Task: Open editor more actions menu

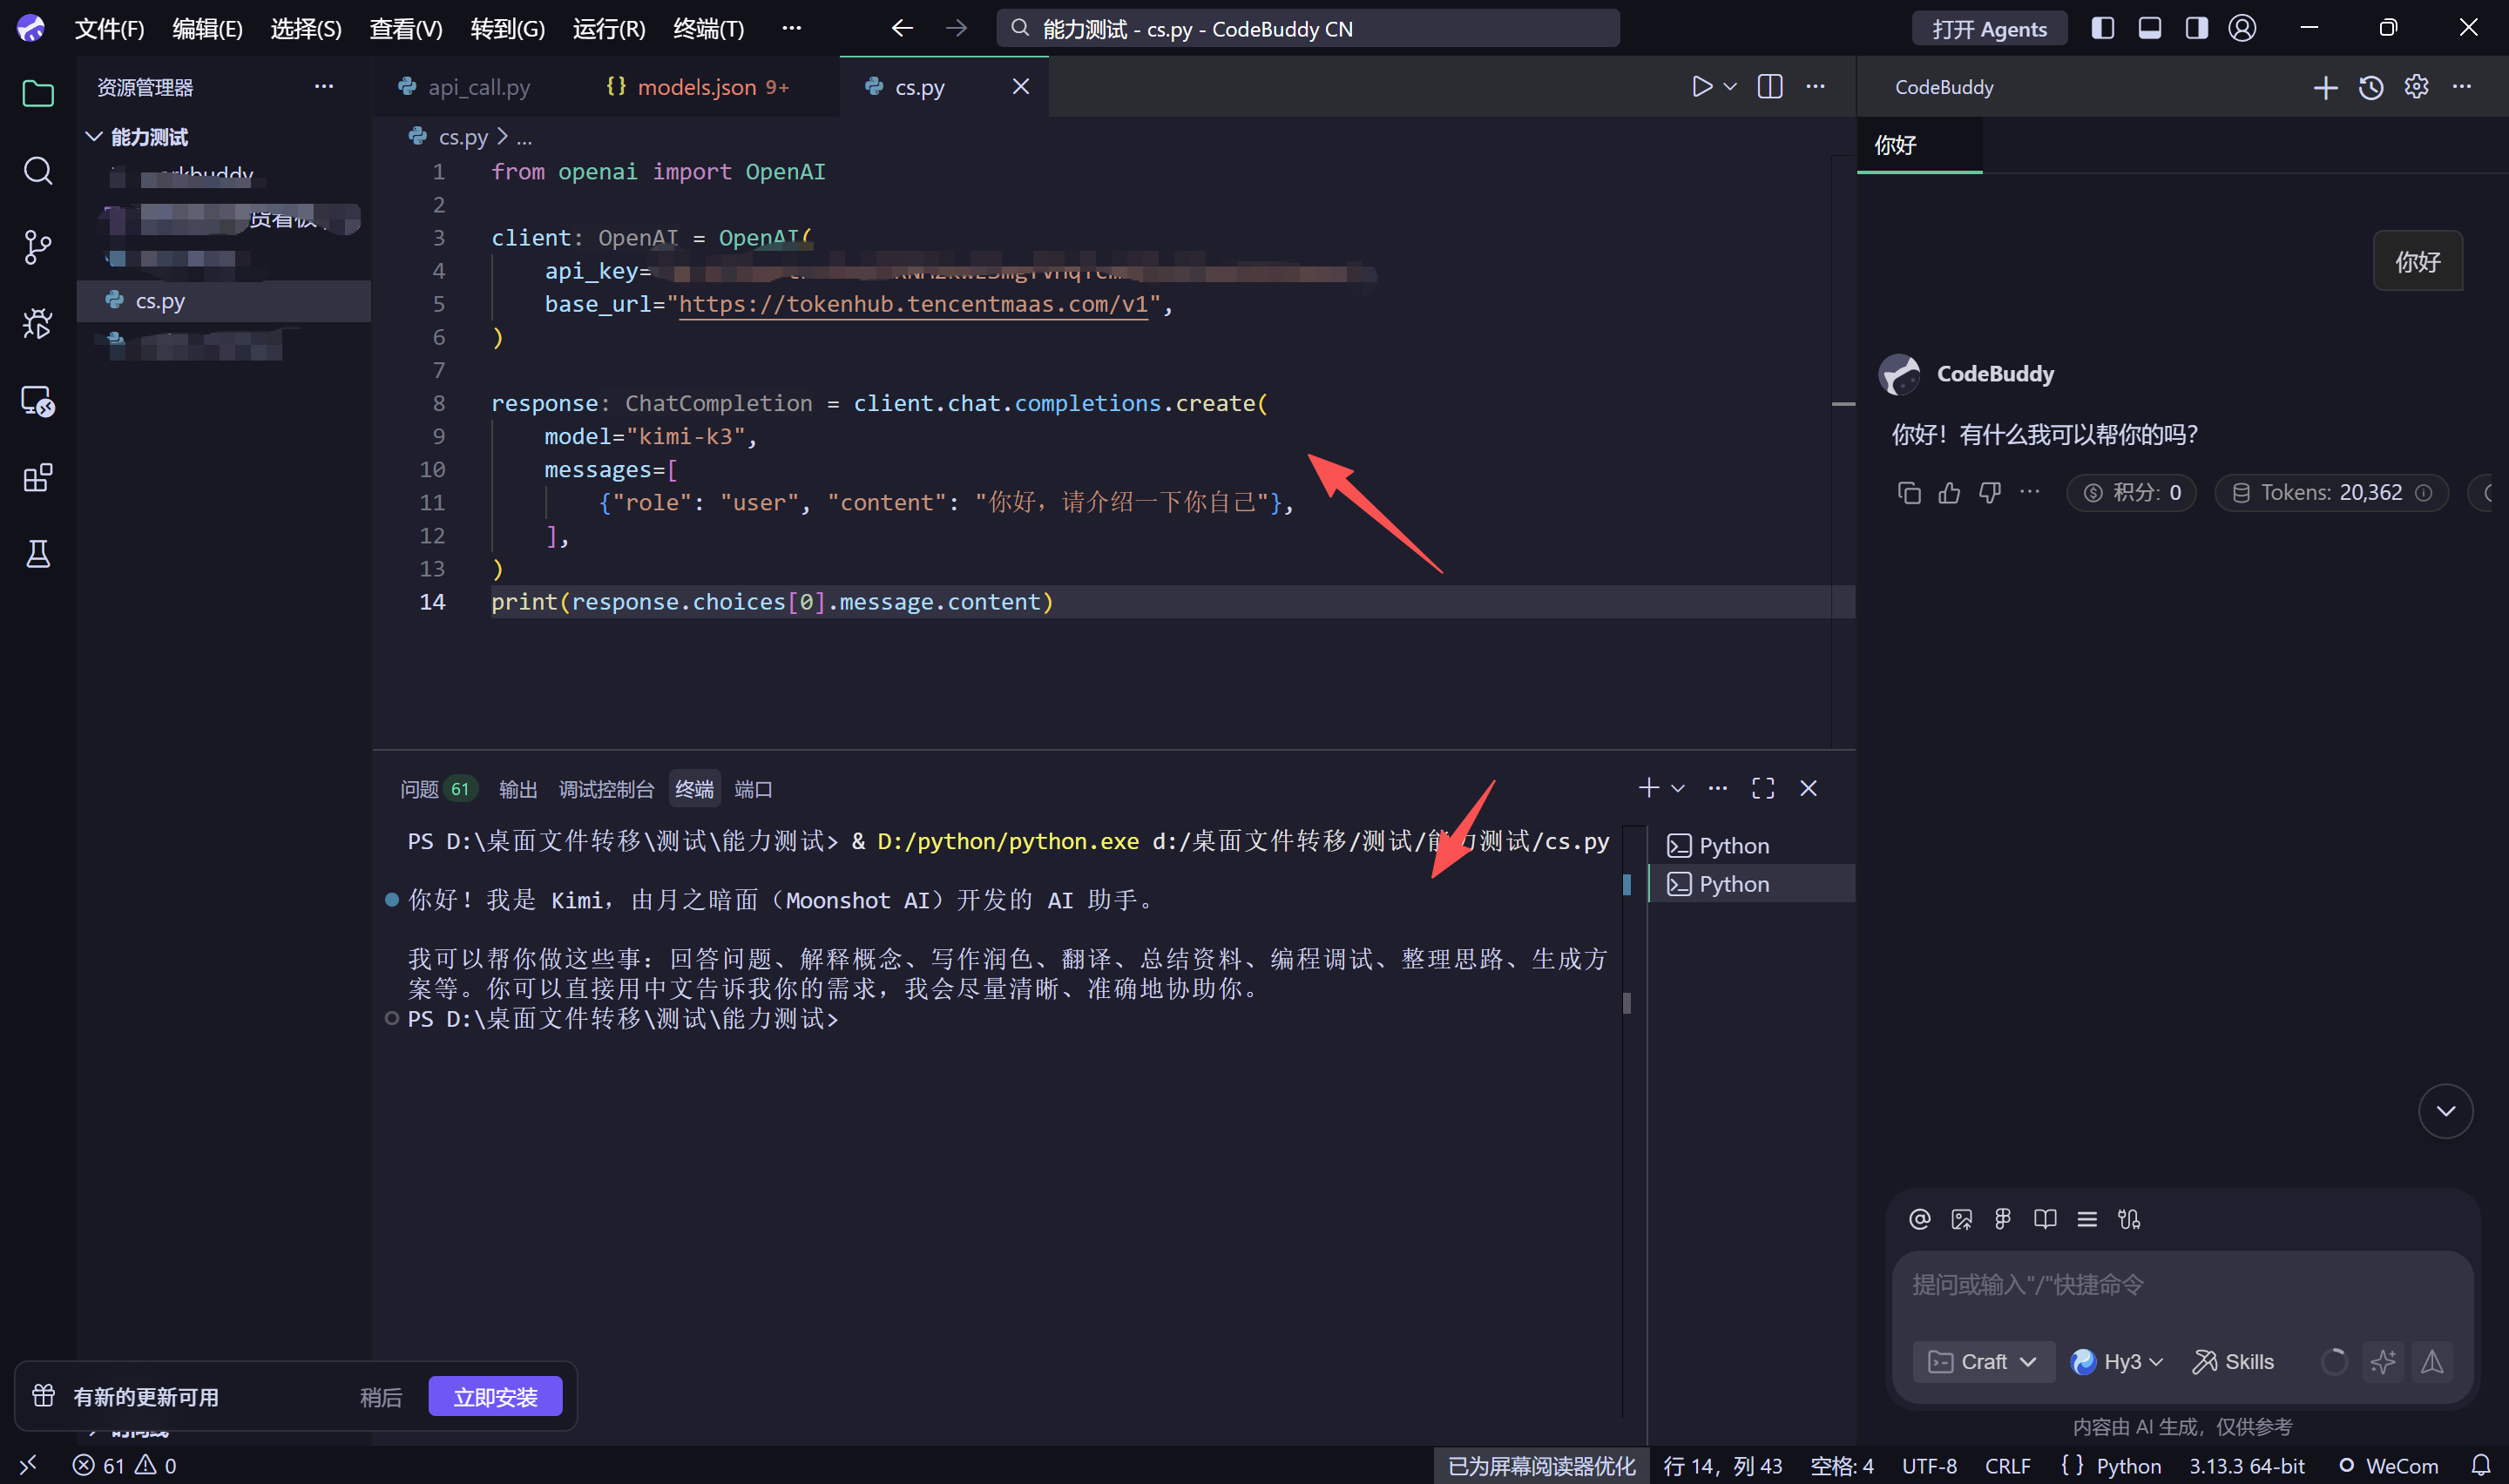Action: click(1815, 87)
